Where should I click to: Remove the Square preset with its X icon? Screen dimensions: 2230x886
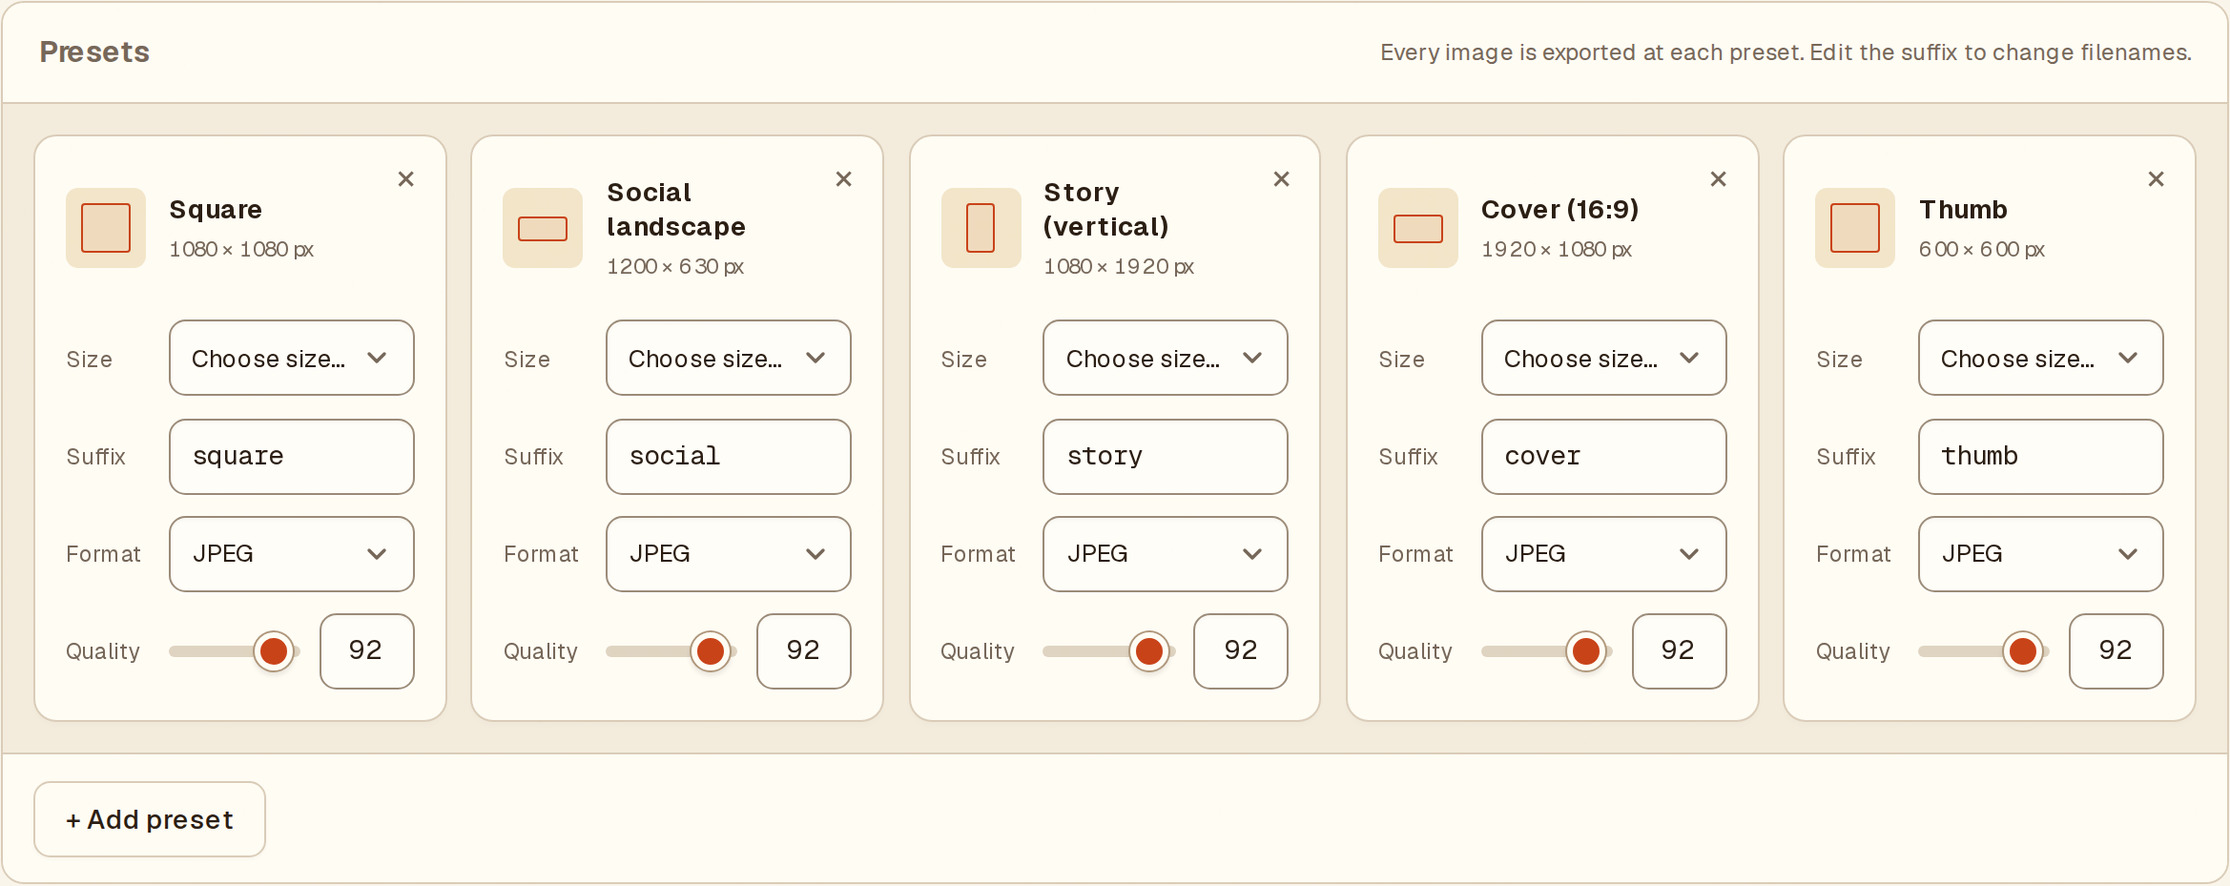coord(406,179)
